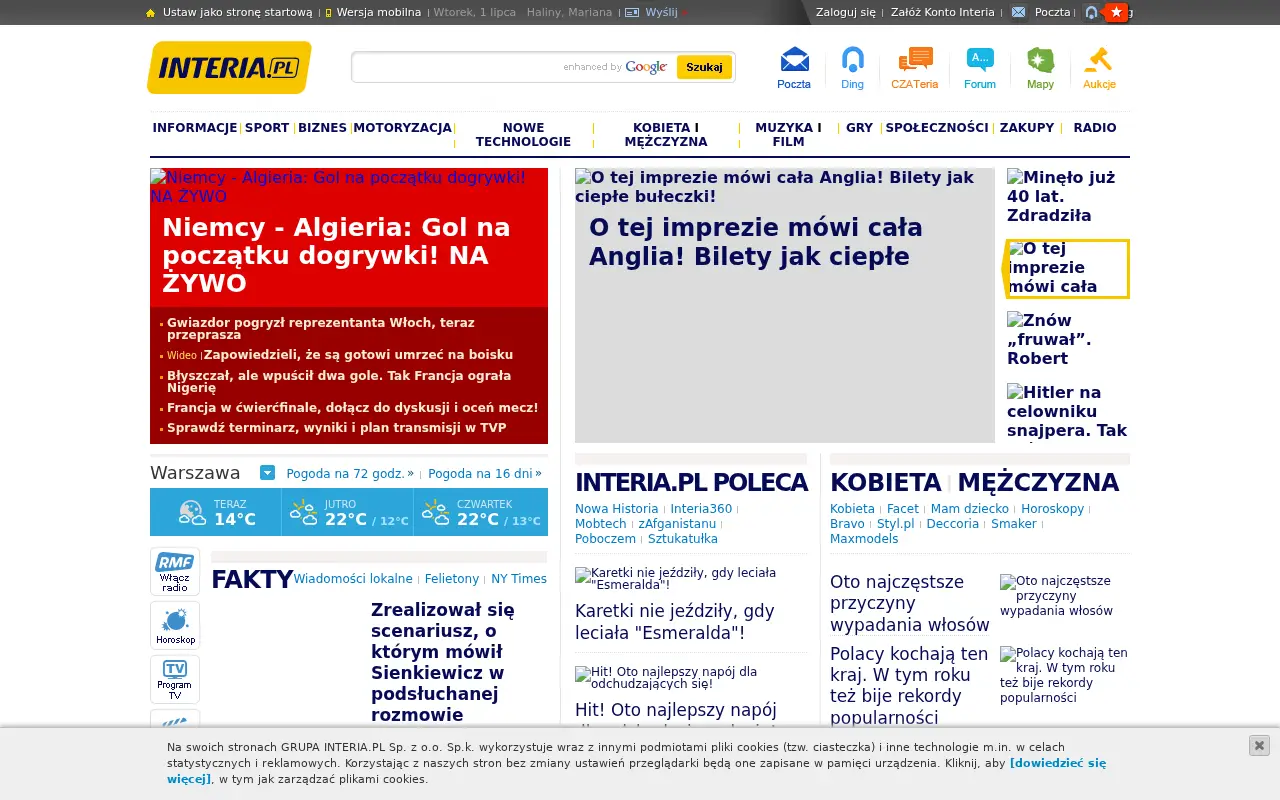Open the INFORMACJE menu
1280x800 pixels.
(x=195, y=128)
